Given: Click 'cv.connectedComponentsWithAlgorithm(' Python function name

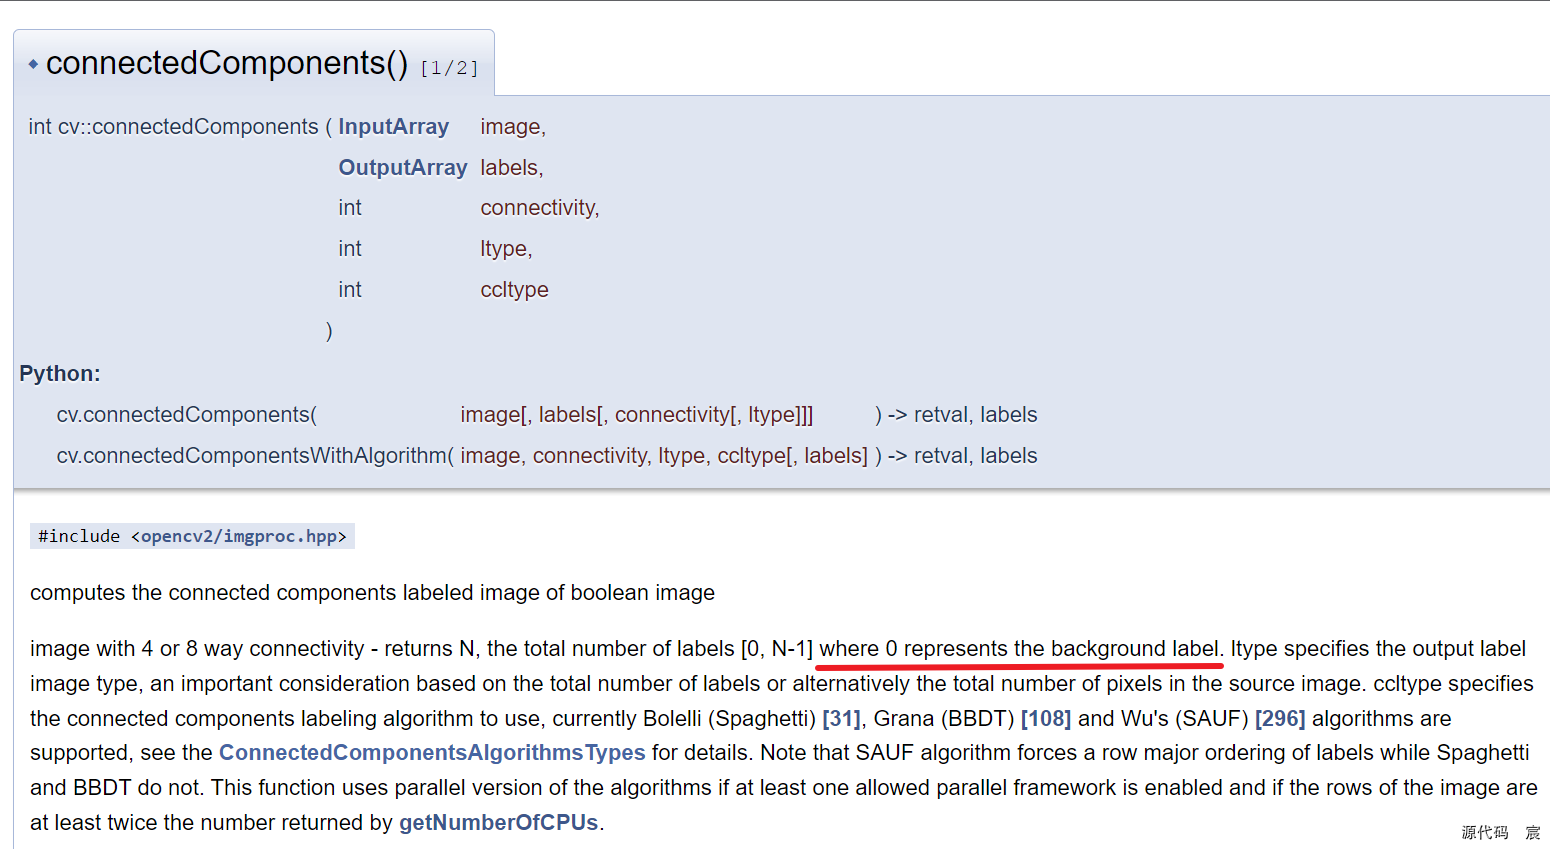Looking at the screenshot, I should pos(255,455).
